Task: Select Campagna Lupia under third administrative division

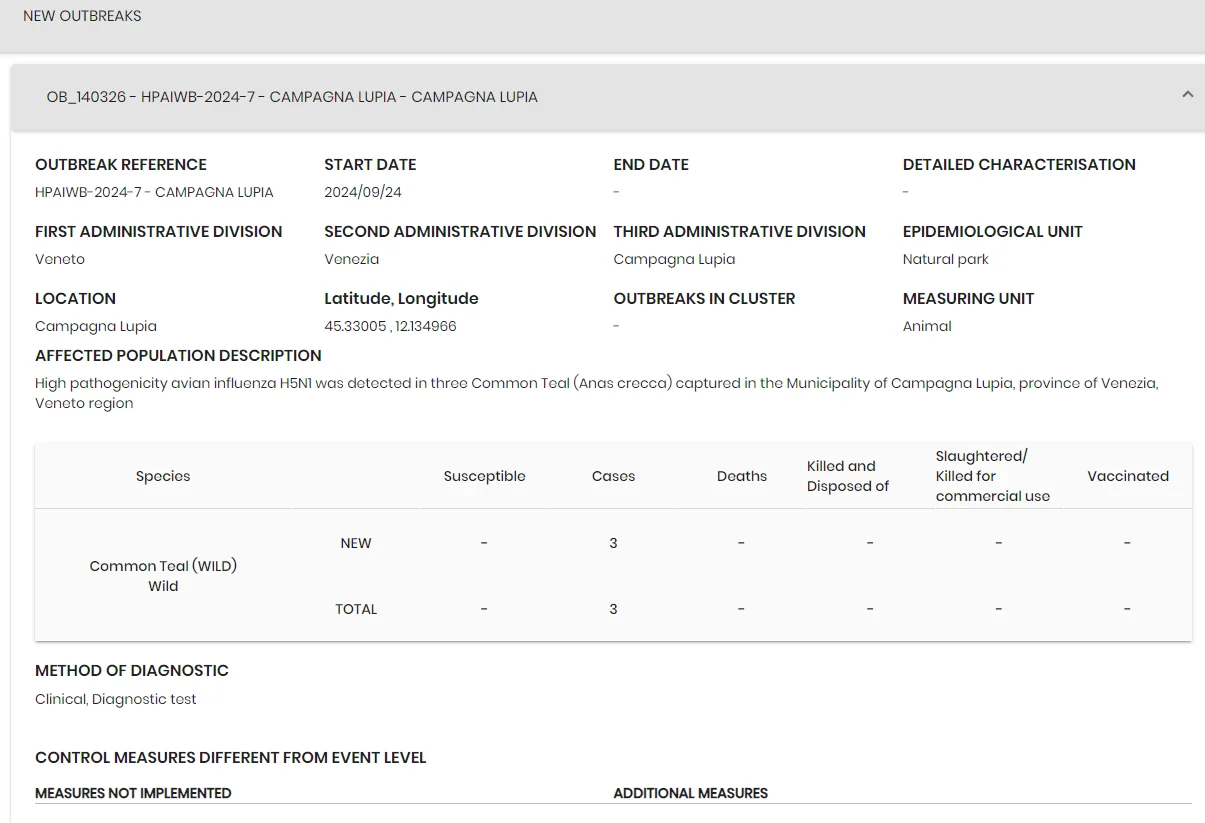Action: click(674, 259)
